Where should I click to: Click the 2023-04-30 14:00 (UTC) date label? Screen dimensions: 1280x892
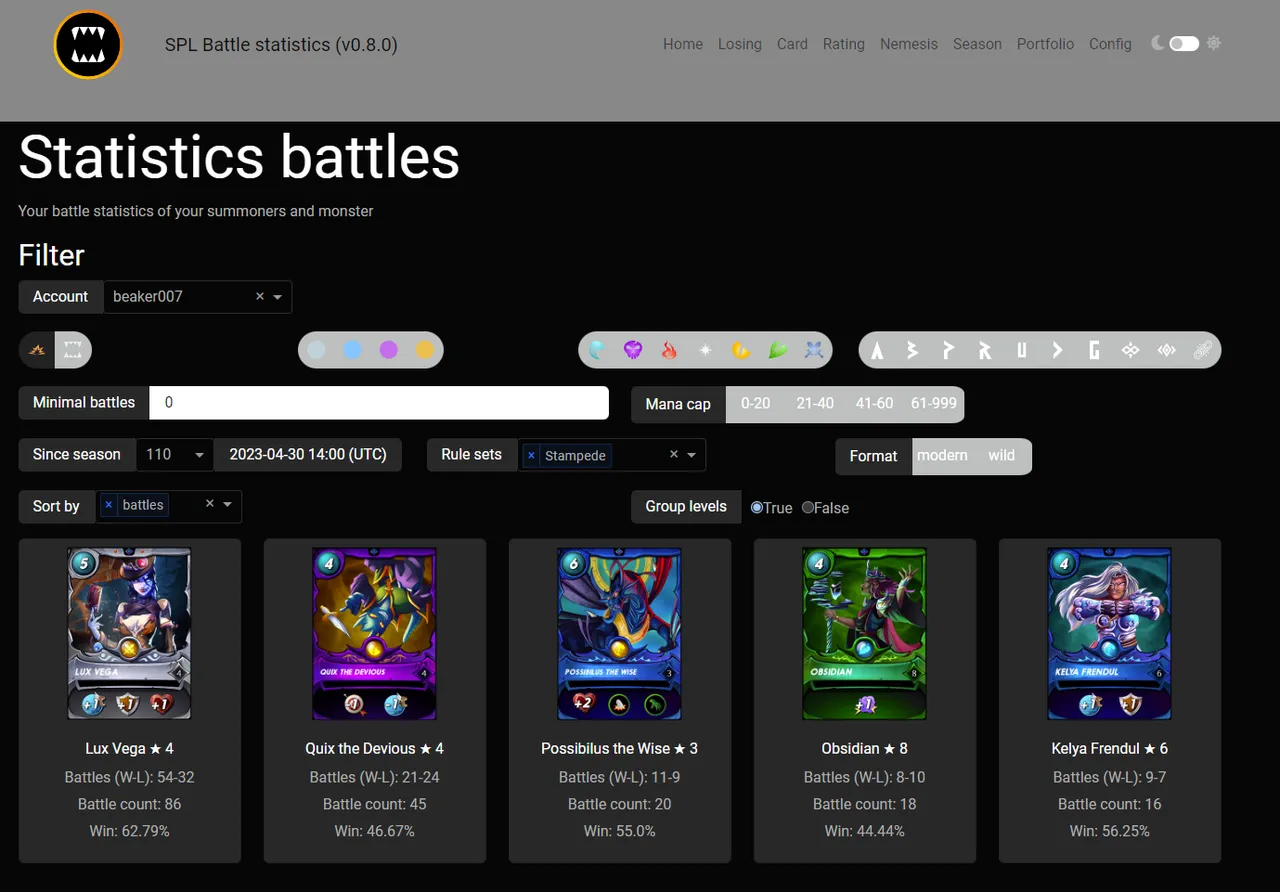(x=308, y=454)
